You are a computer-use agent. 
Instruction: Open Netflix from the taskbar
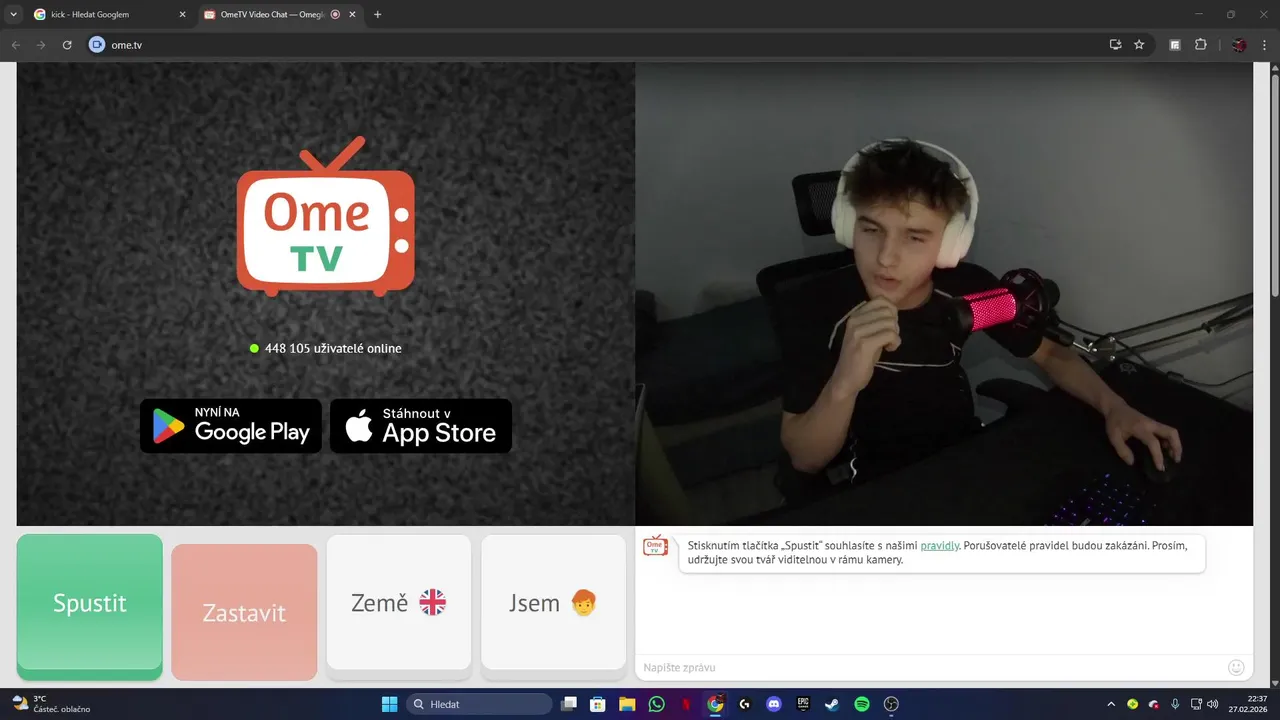pyautogui.click(x=686, y=704)
